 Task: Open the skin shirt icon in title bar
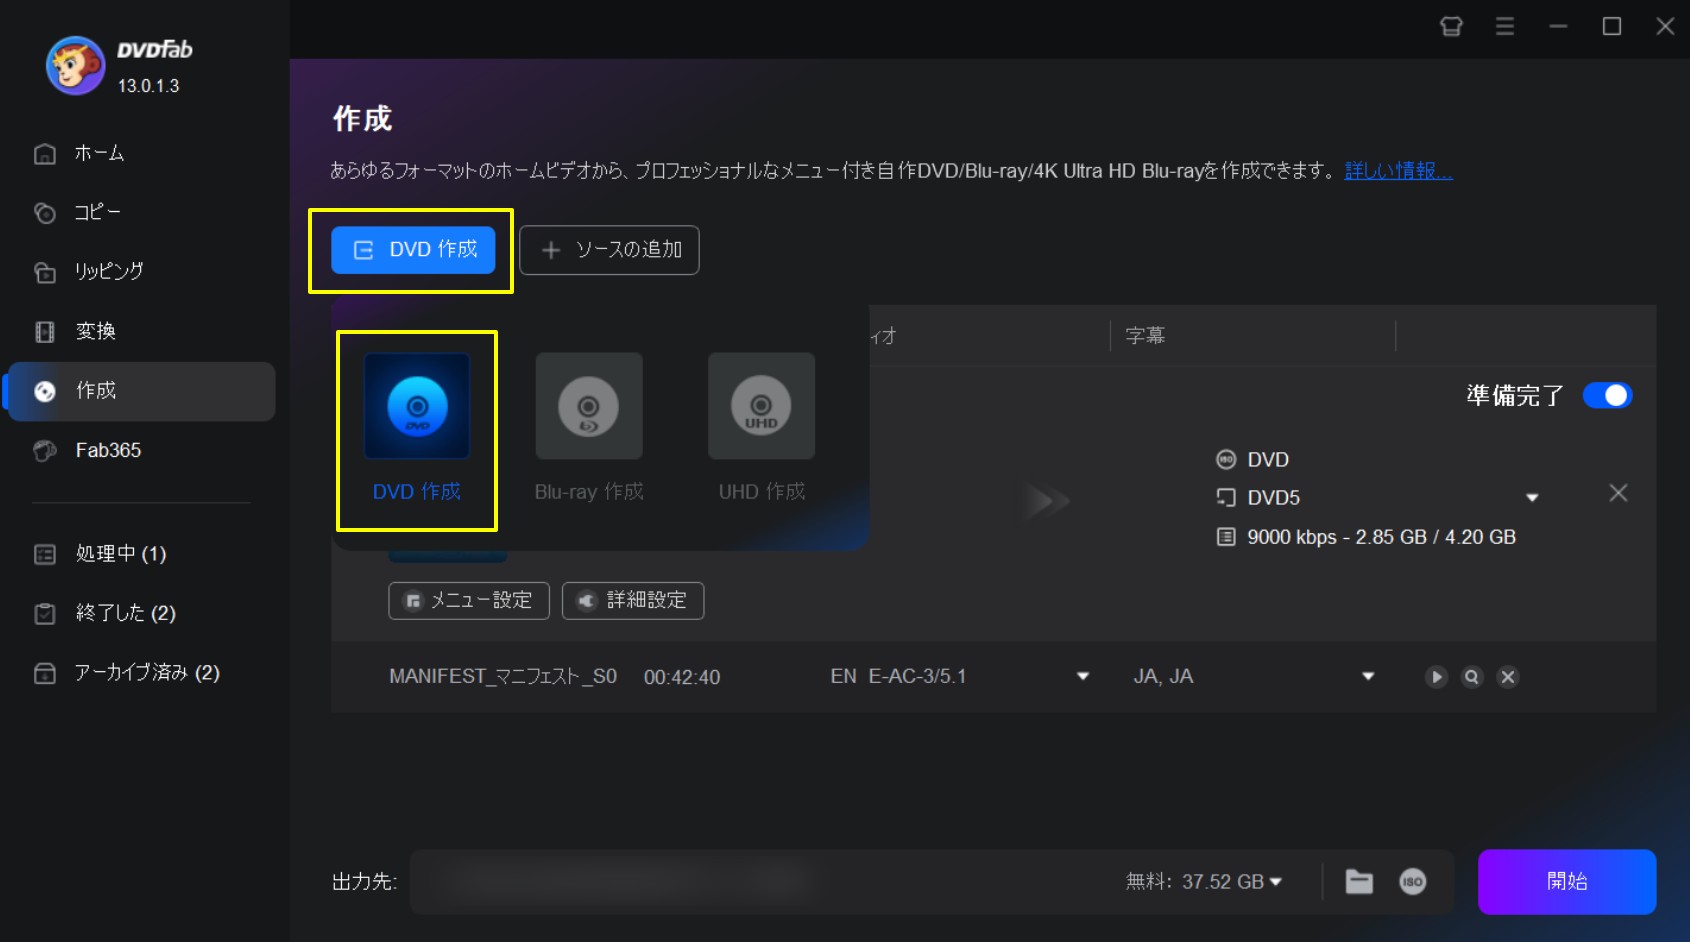tap(1451, 26)
